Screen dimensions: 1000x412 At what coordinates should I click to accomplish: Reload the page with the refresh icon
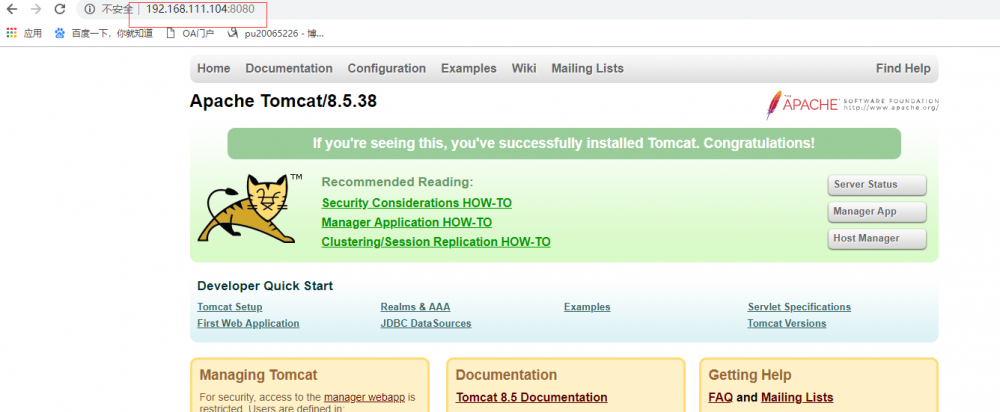click(x=60, y=9)
